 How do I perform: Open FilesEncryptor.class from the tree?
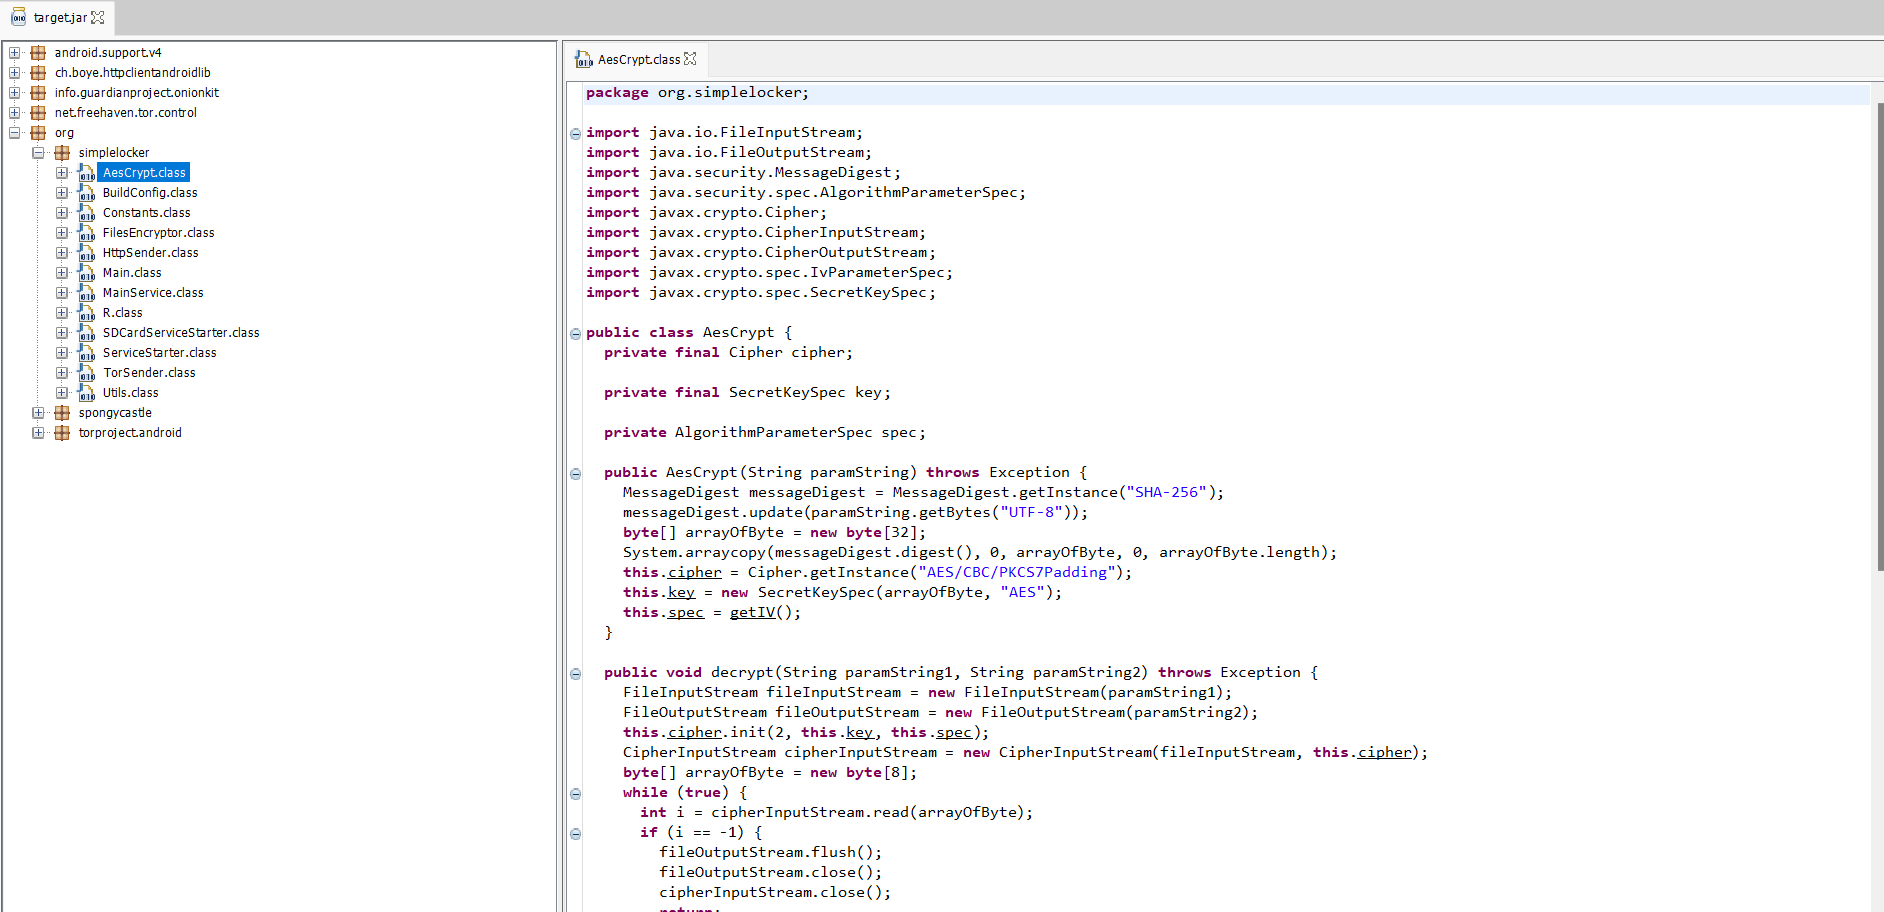[158, 233]
